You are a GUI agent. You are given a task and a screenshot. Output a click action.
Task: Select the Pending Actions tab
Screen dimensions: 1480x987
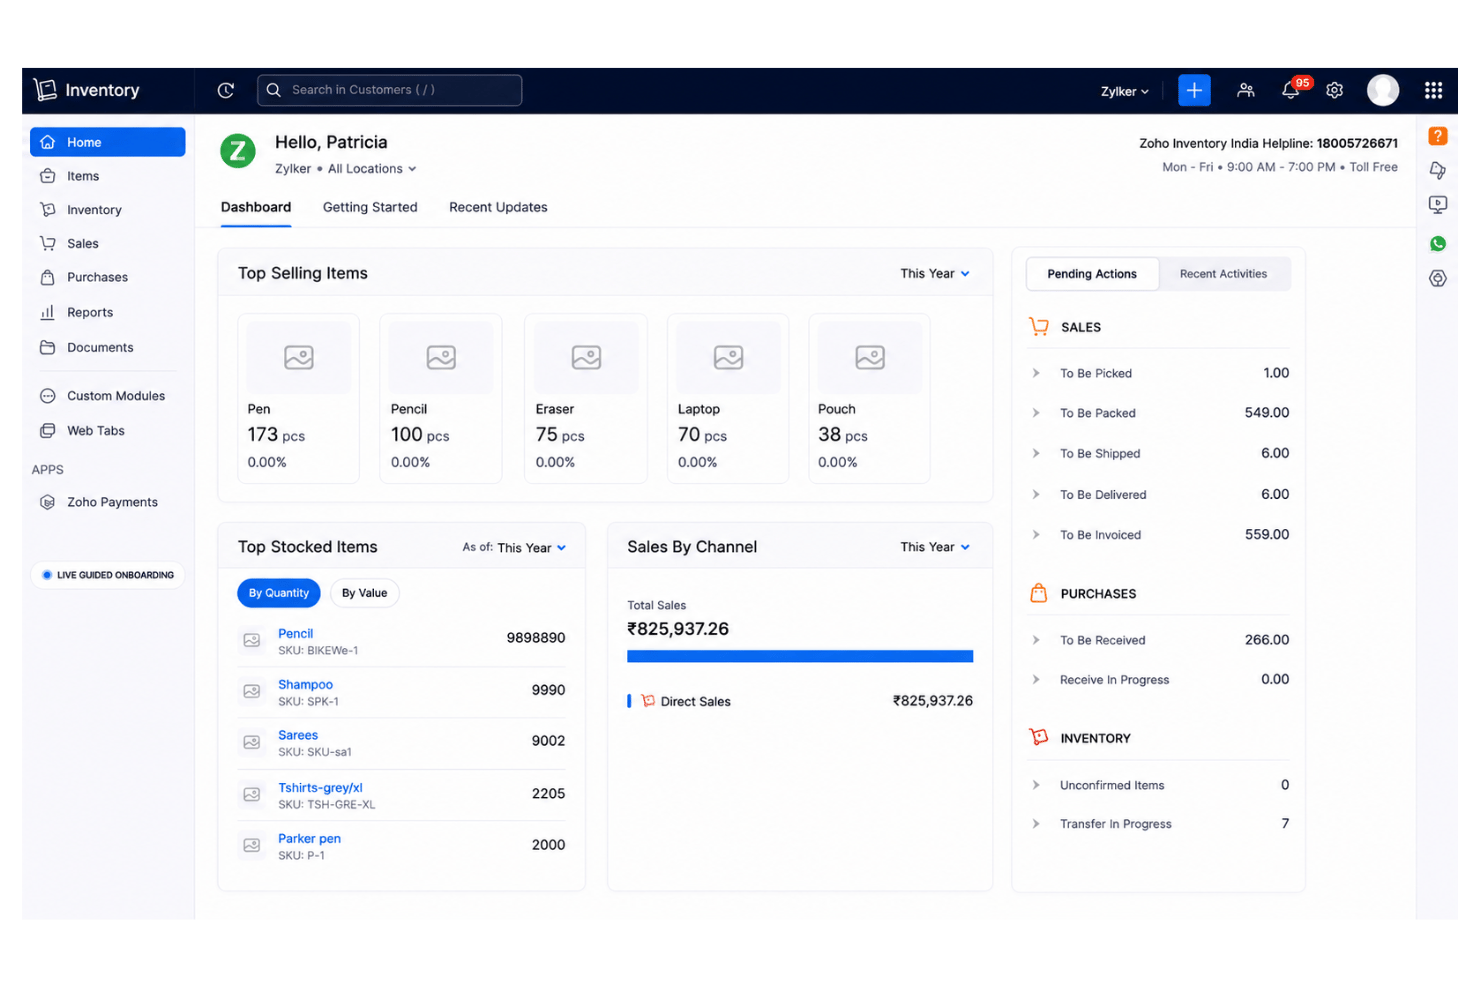pyautogui.click(x=1092, y=274)
